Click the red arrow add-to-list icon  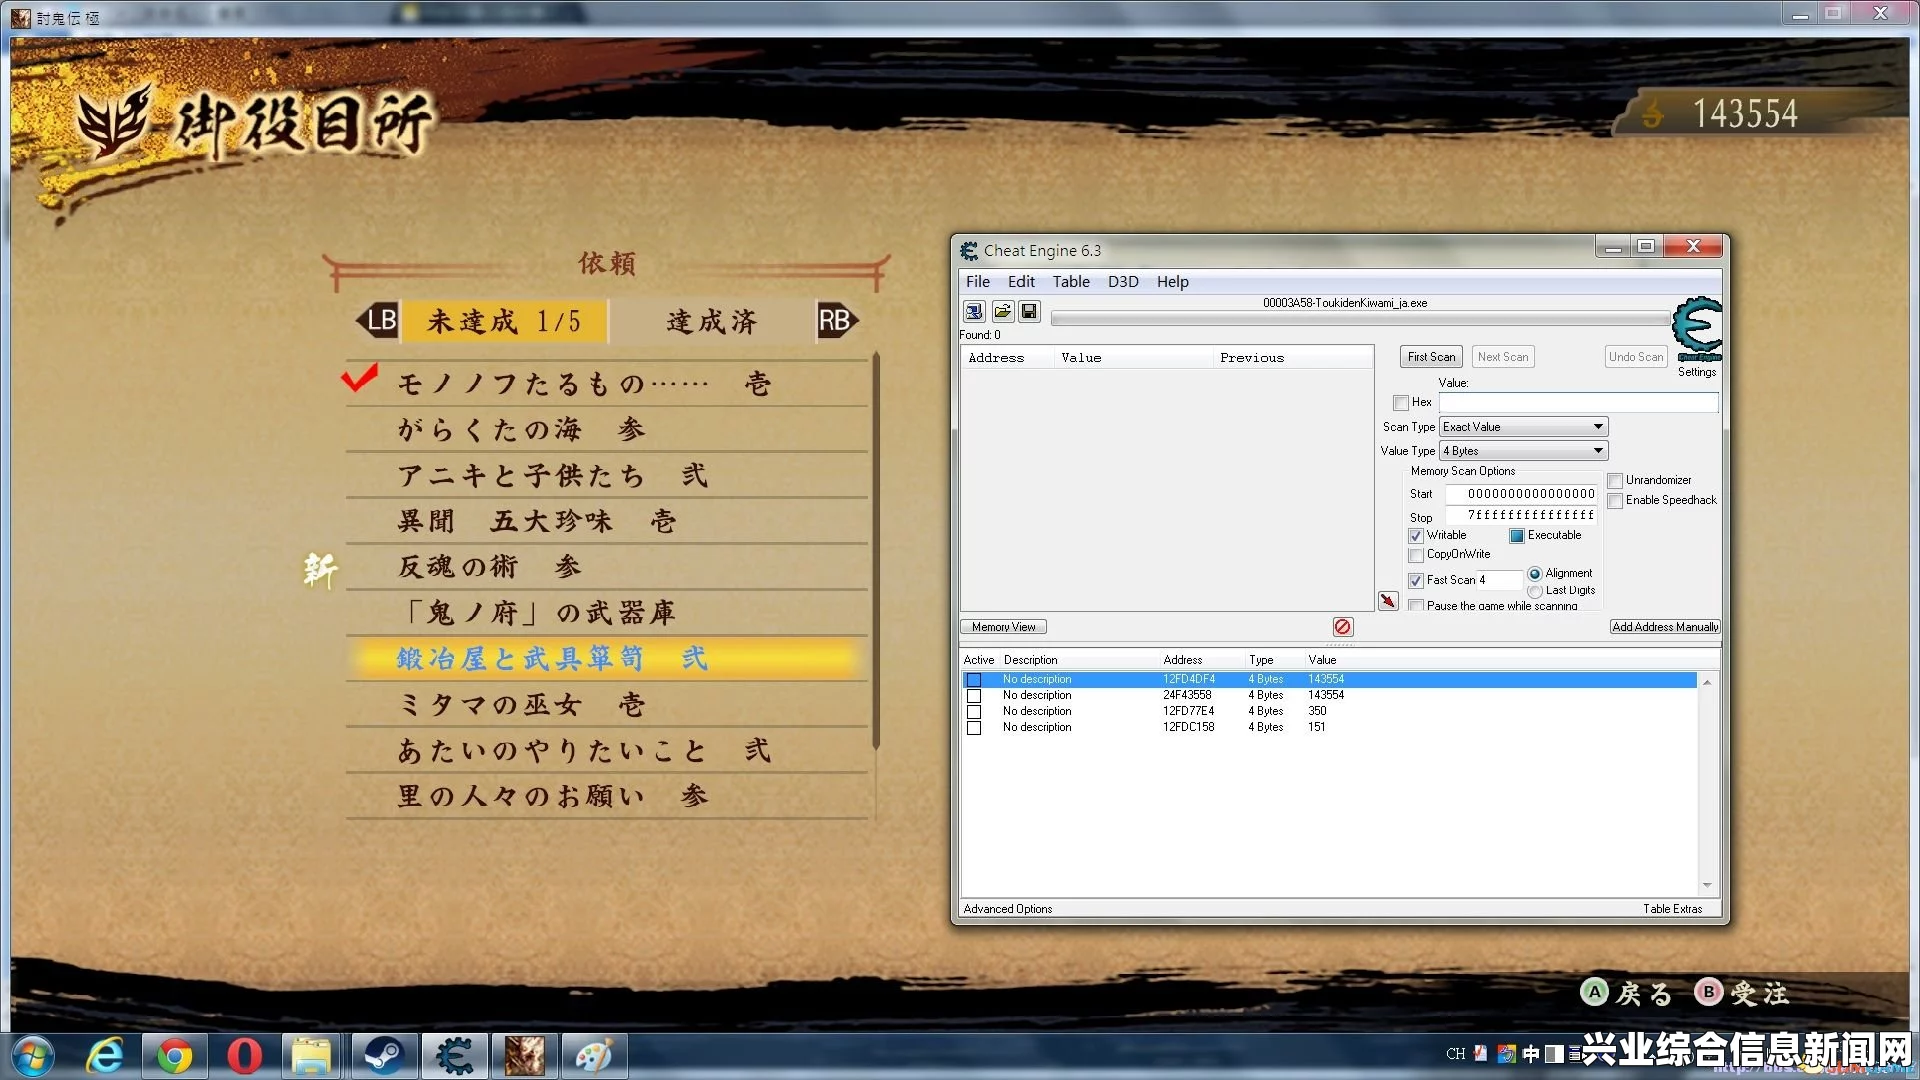coord(1388,601)
